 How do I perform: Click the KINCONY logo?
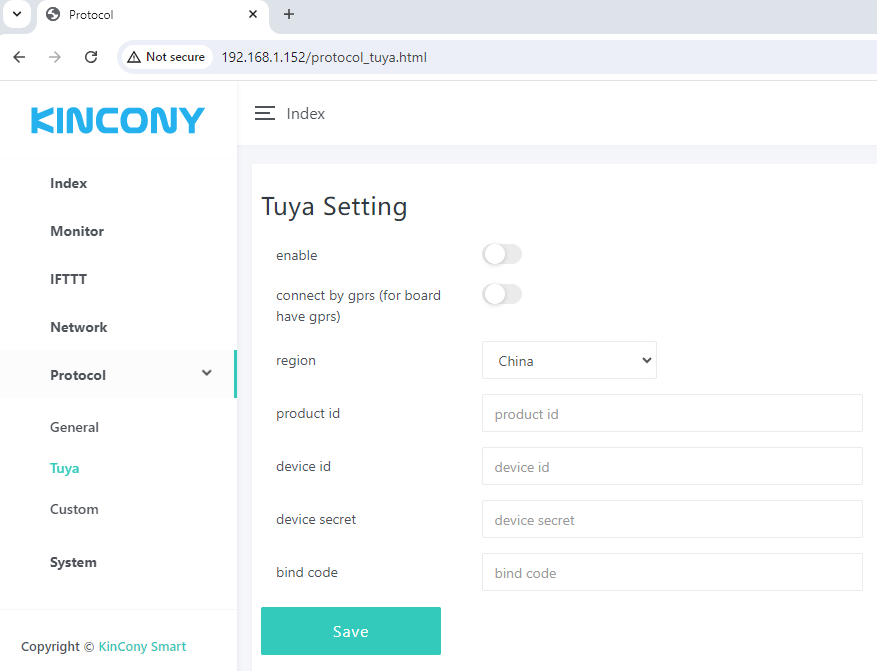click(x=118, y=121)
